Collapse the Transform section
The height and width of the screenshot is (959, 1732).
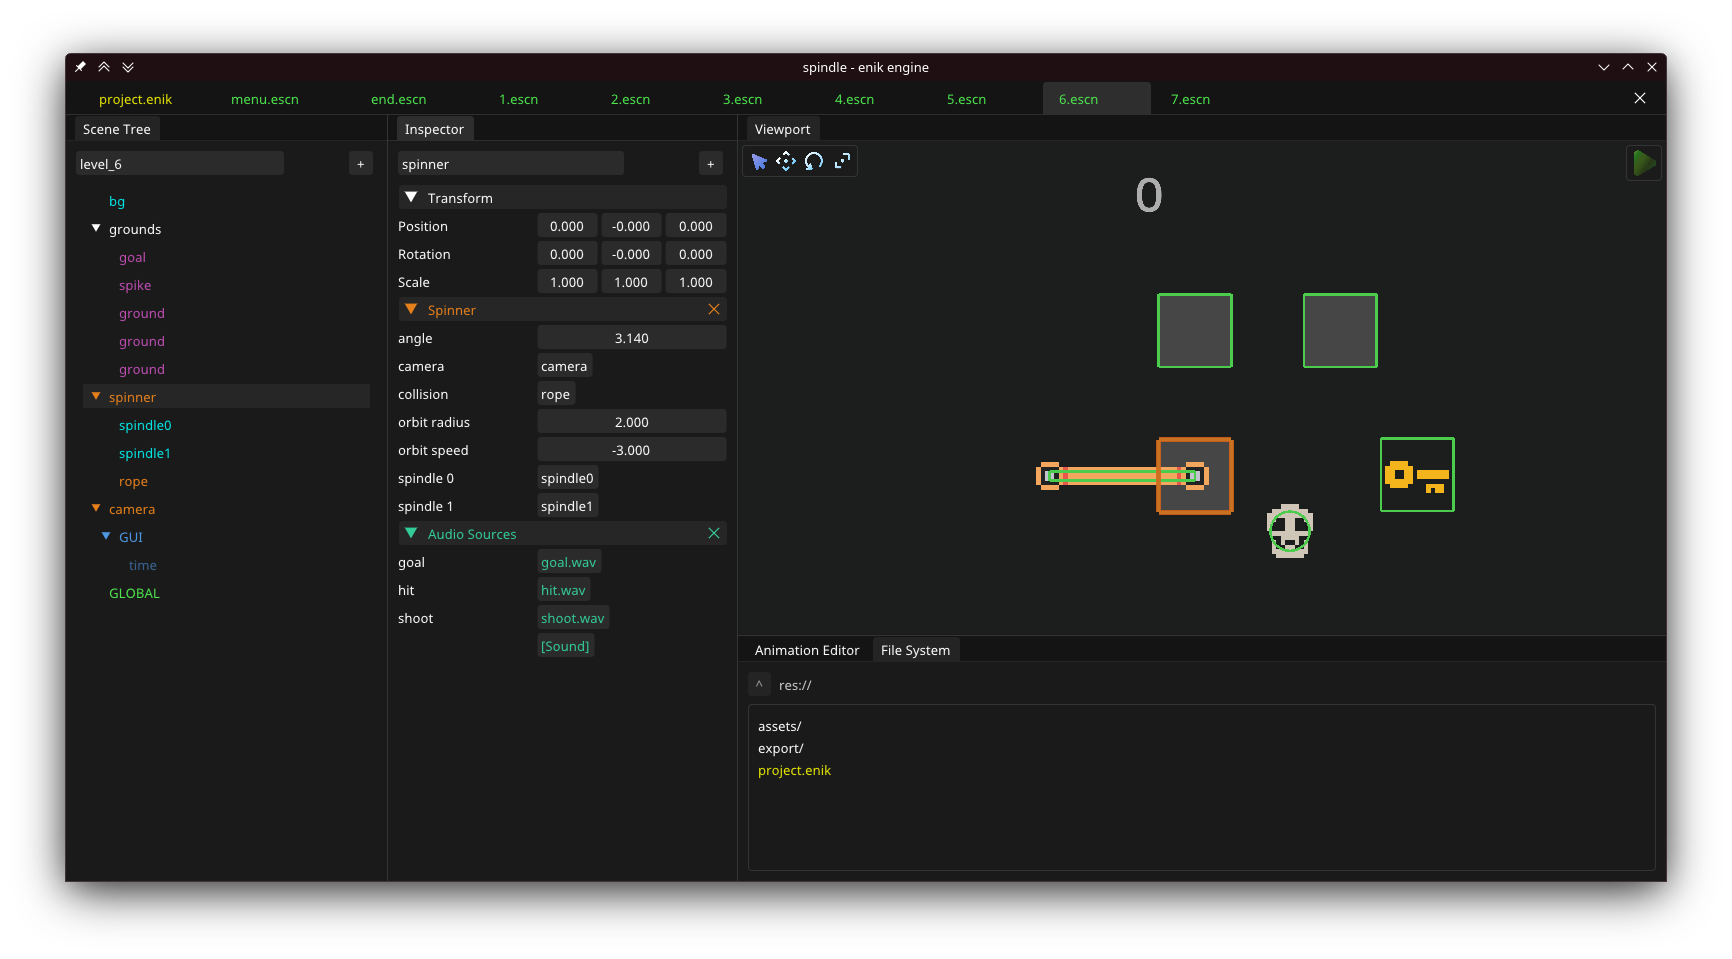pos(411,198)
